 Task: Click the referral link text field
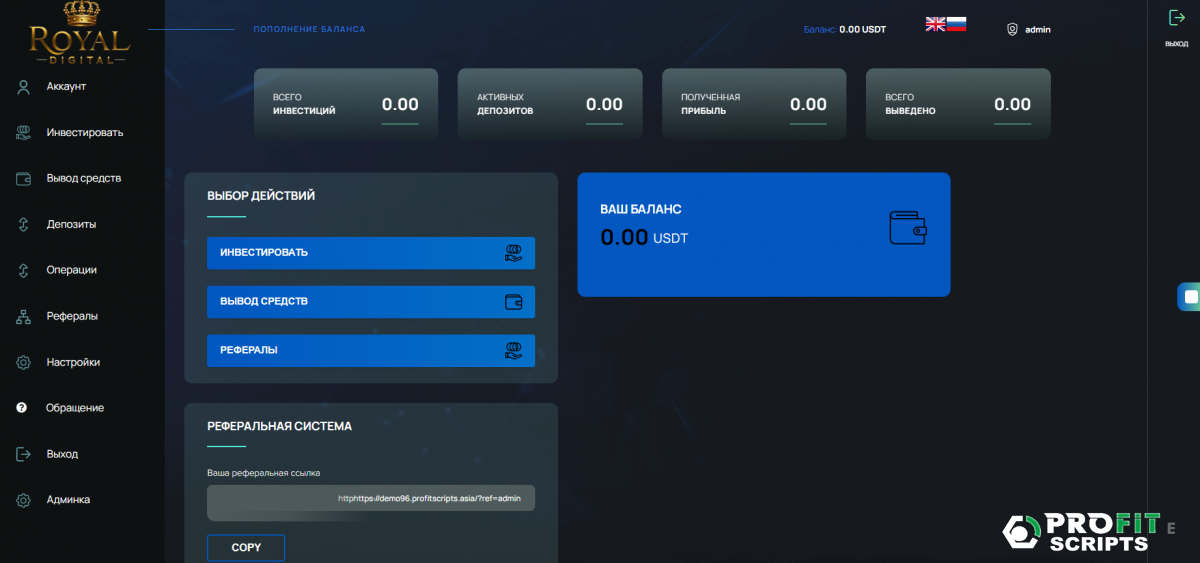371,498
